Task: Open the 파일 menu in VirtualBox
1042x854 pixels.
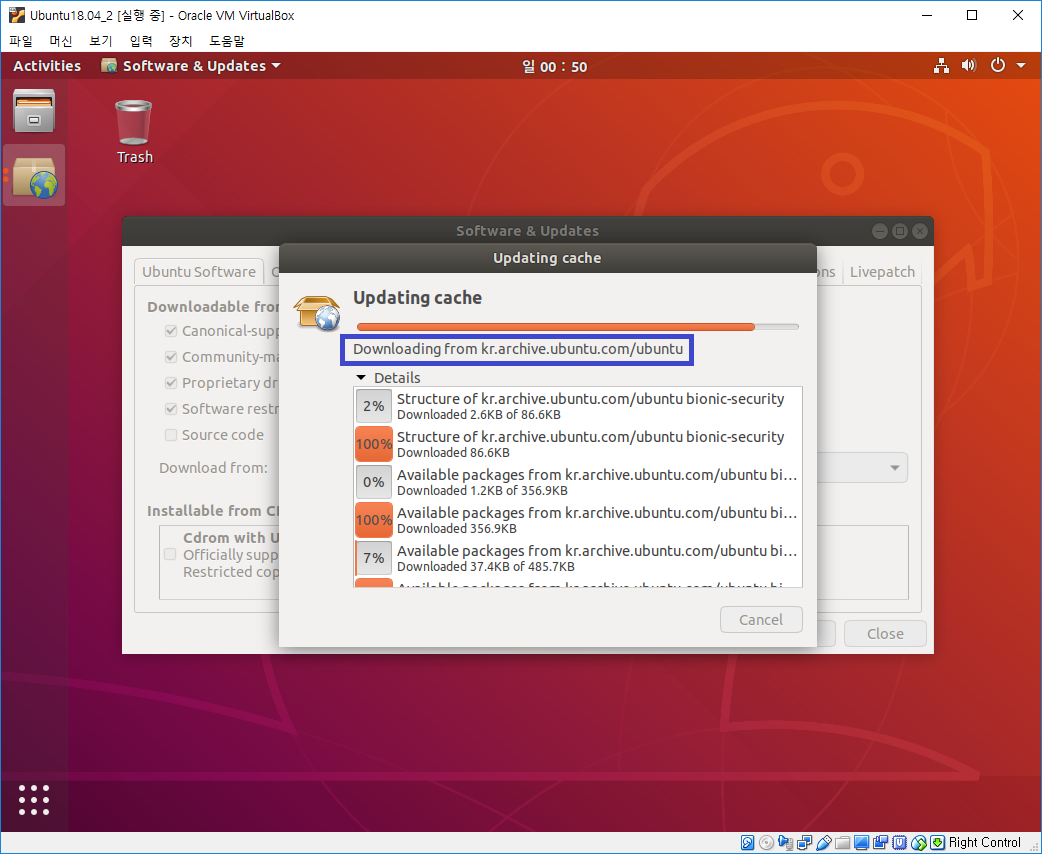Action: coord(21,41)
